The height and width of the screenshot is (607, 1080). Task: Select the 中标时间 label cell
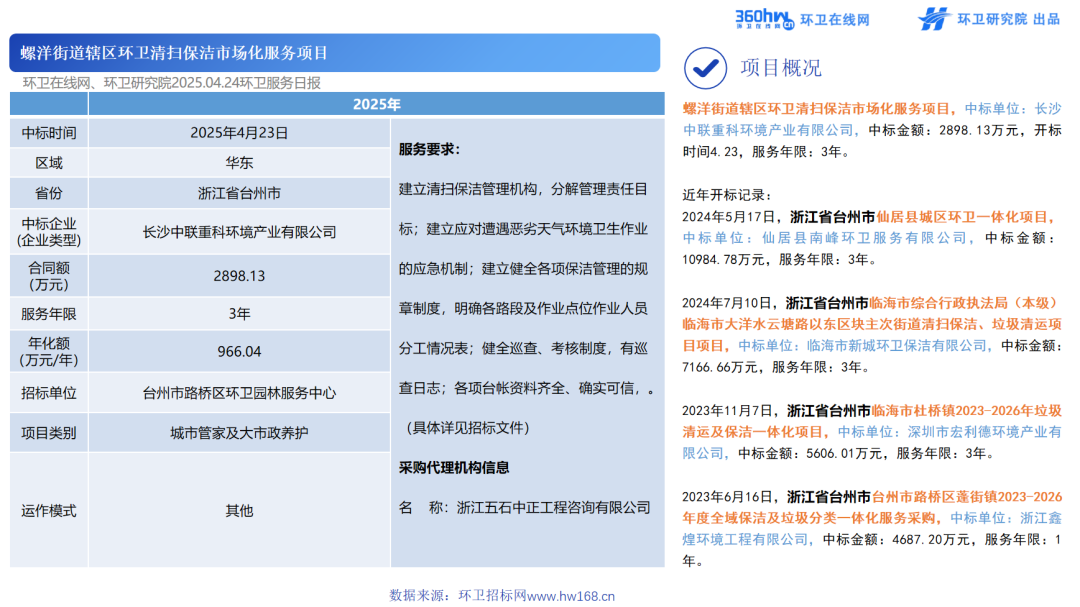(49, 133)
